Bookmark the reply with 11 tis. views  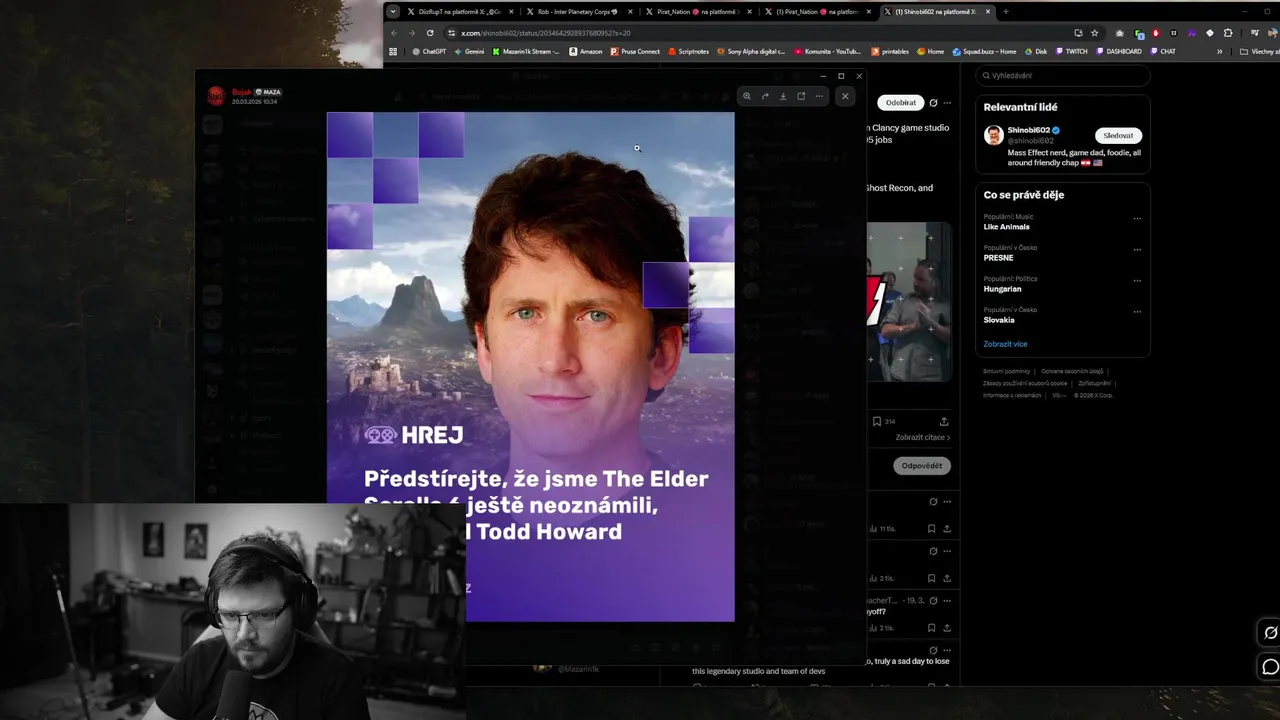(x=931, y=528)
